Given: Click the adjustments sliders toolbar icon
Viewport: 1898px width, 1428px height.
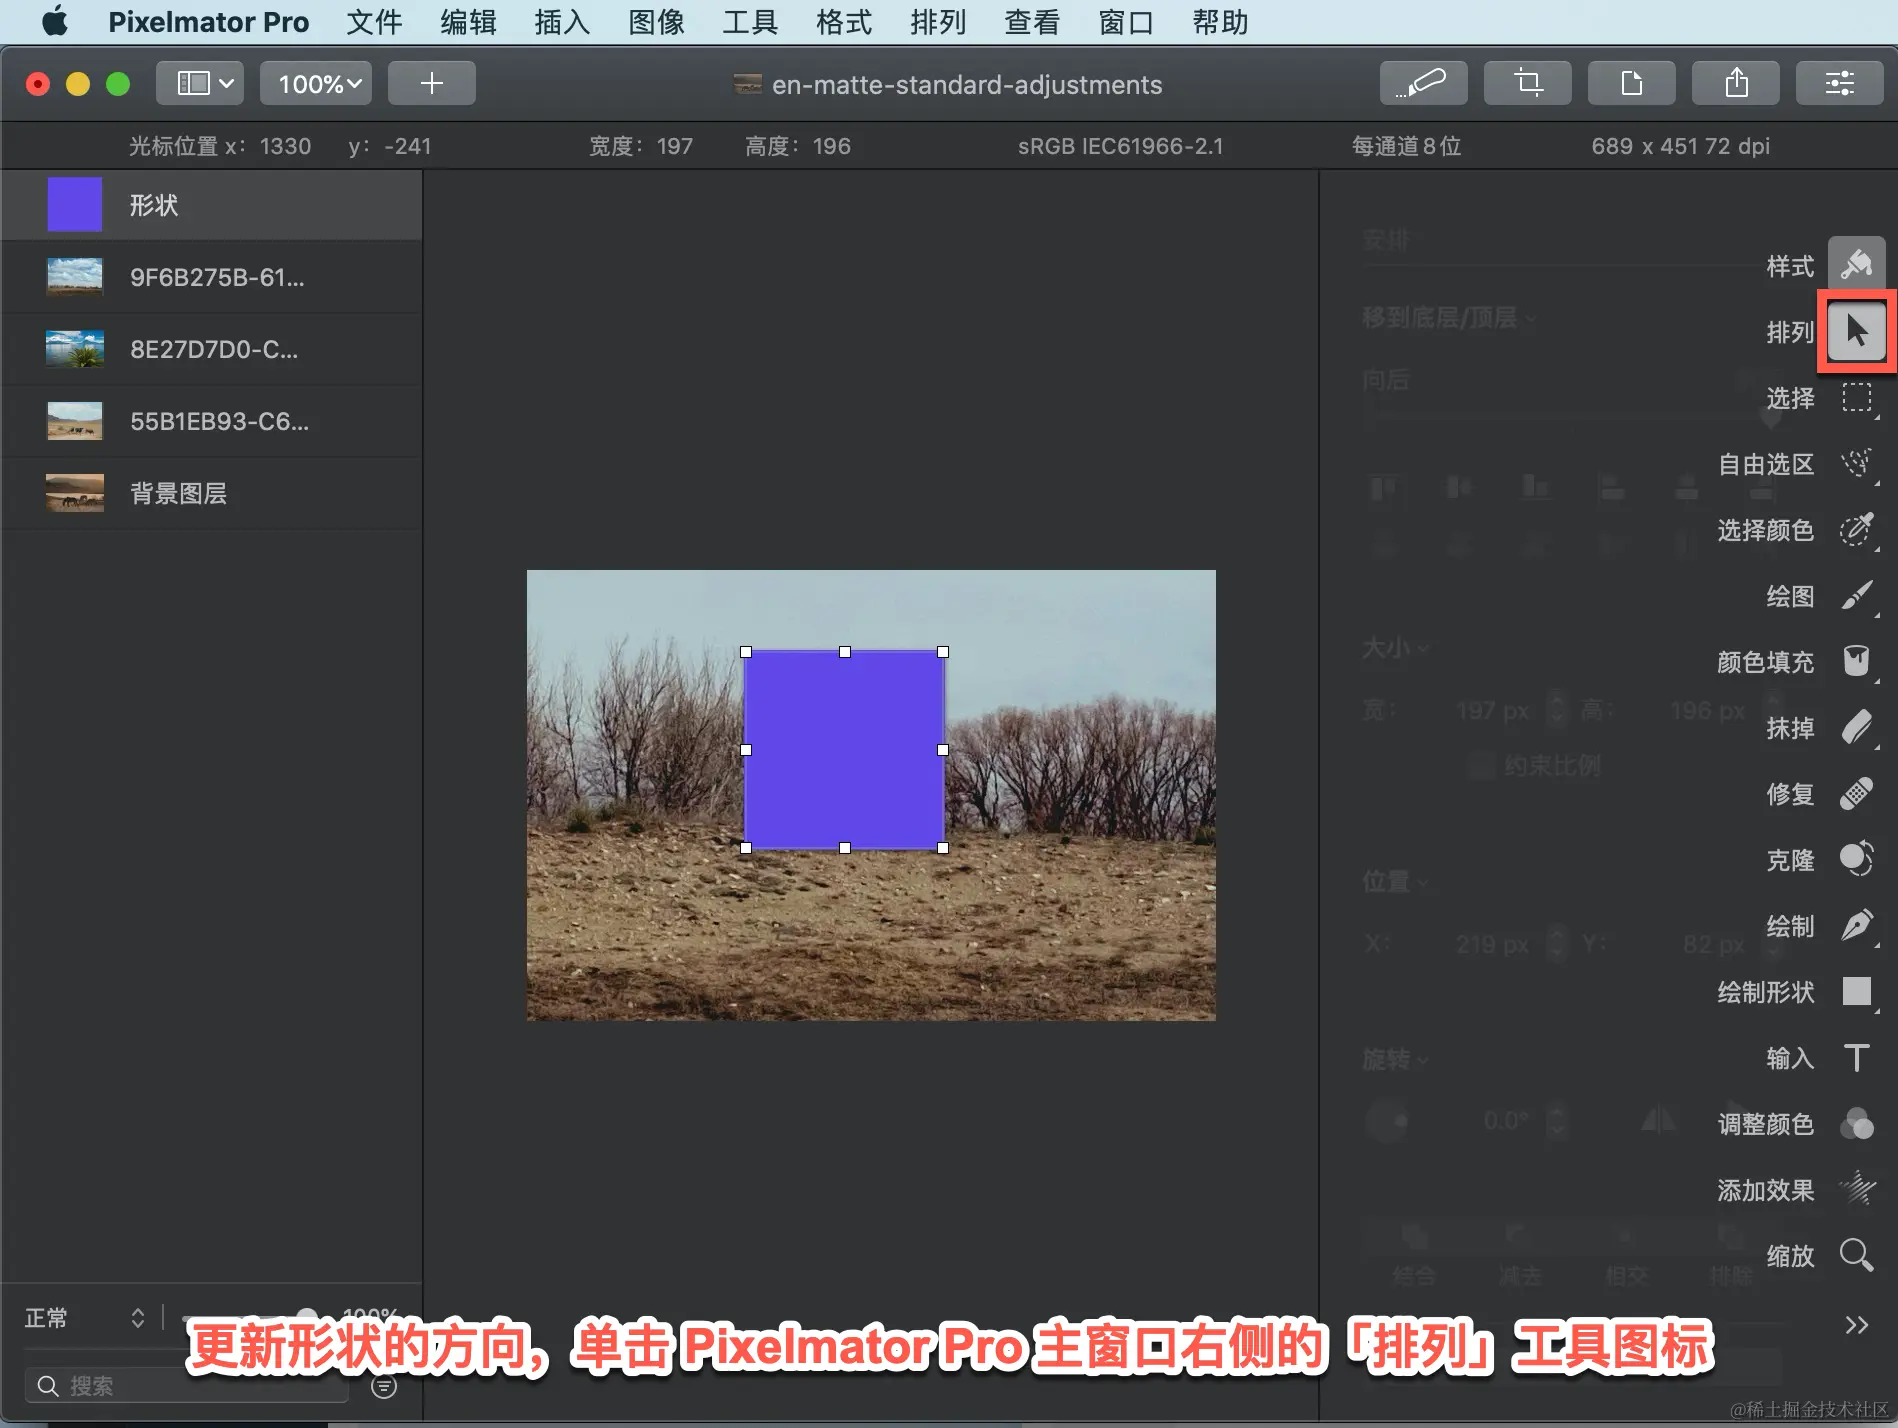Looking at the screenshot, I should (1839, 83).
